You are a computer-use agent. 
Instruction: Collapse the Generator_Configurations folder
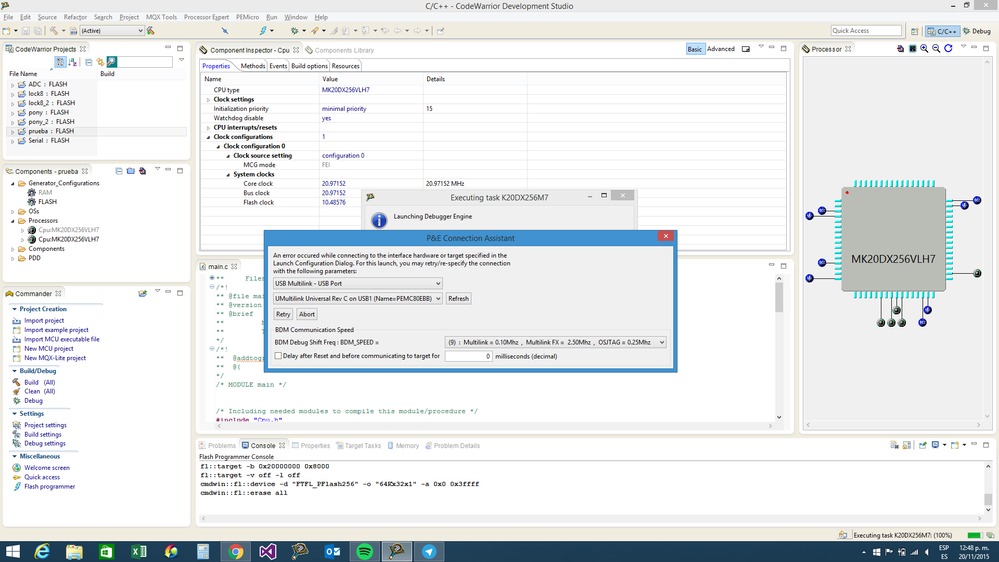point(13,184)
